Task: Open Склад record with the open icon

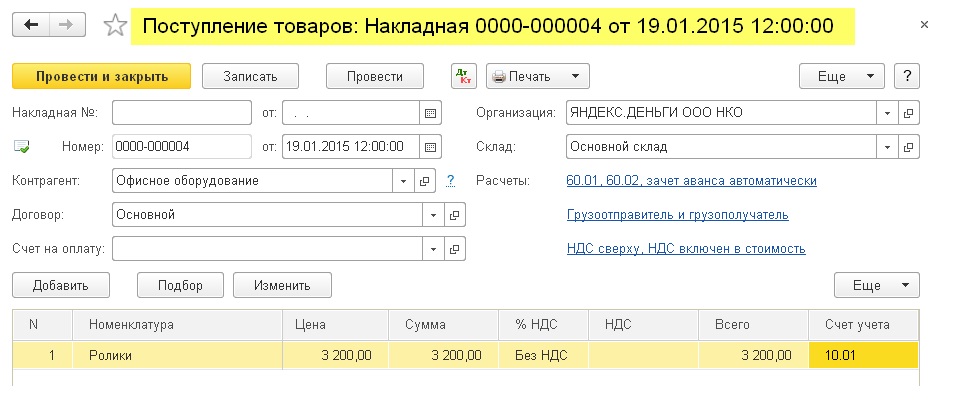Action: pos(908,147)
